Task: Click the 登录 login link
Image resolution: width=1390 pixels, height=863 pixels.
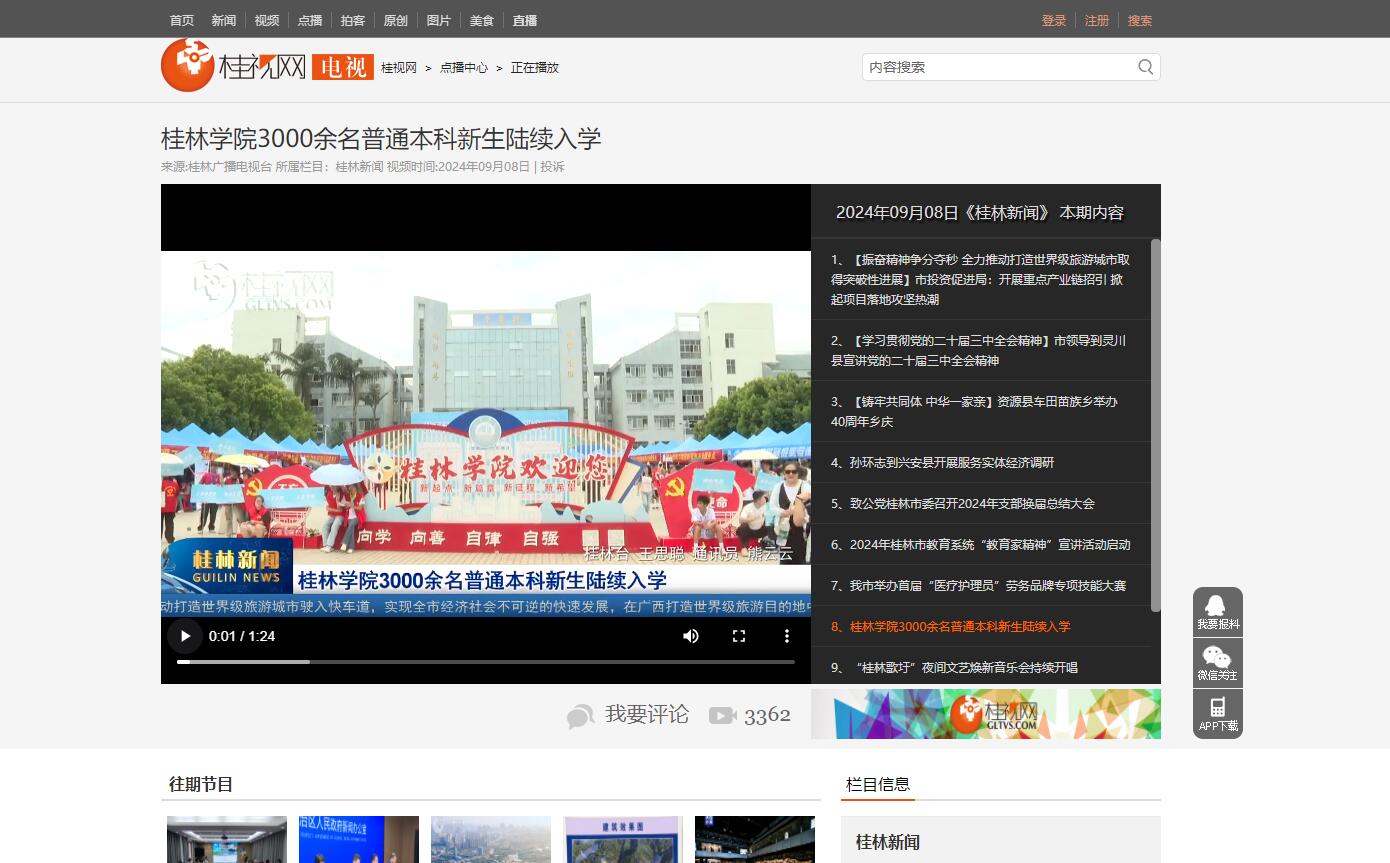Action: coord(1054,20)
